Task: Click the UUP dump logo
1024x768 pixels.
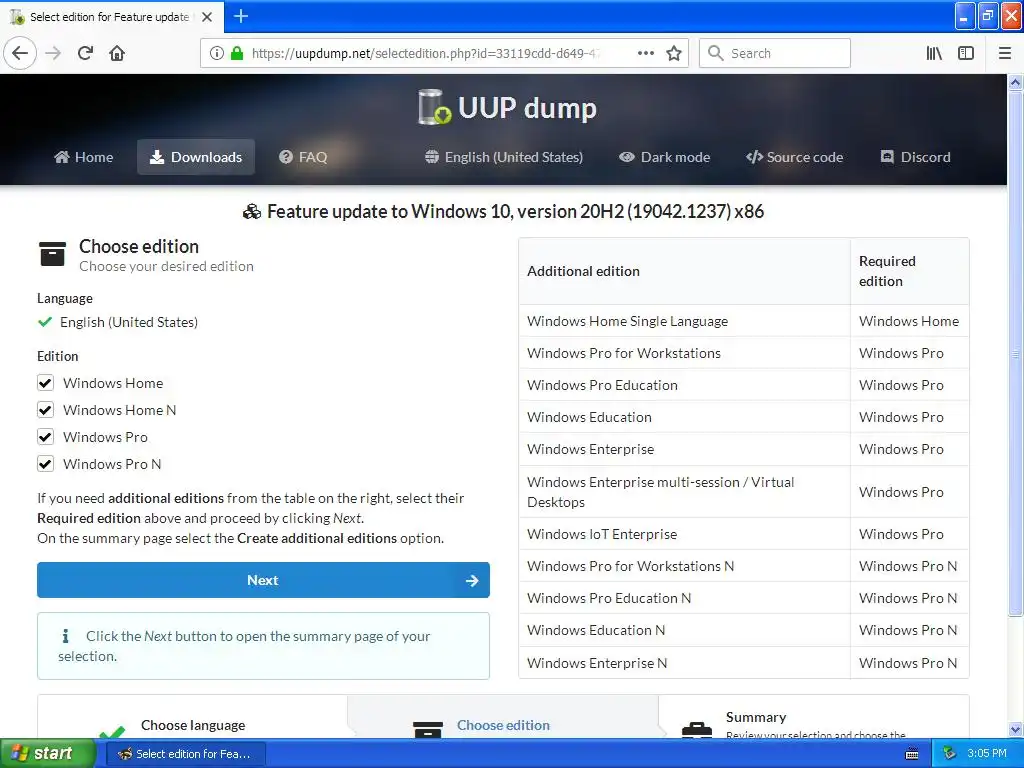Action: pos(507,107)
